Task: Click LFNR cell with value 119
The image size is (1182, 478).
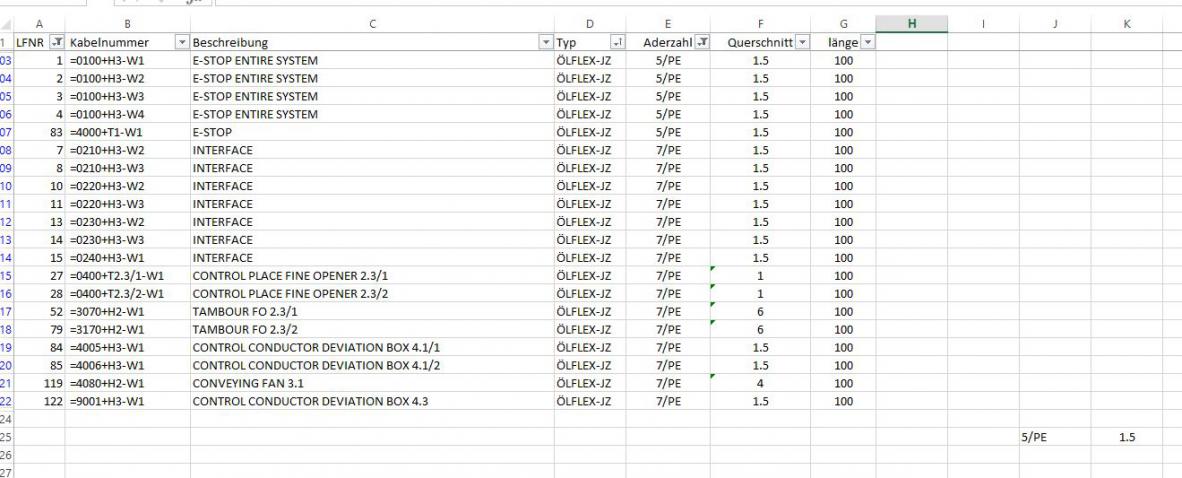Action: 39,383
